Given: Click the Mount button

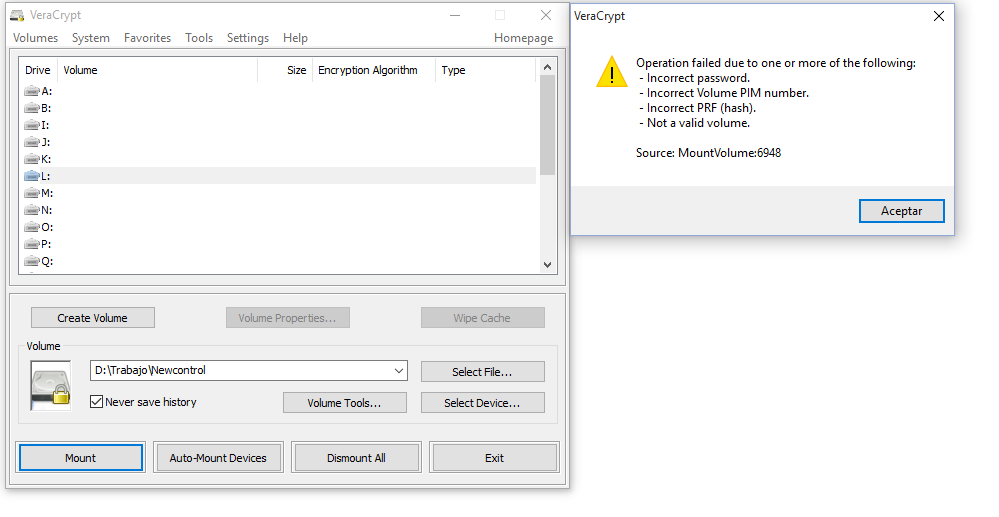Looking at the screenshot, I should coord(81,458).
